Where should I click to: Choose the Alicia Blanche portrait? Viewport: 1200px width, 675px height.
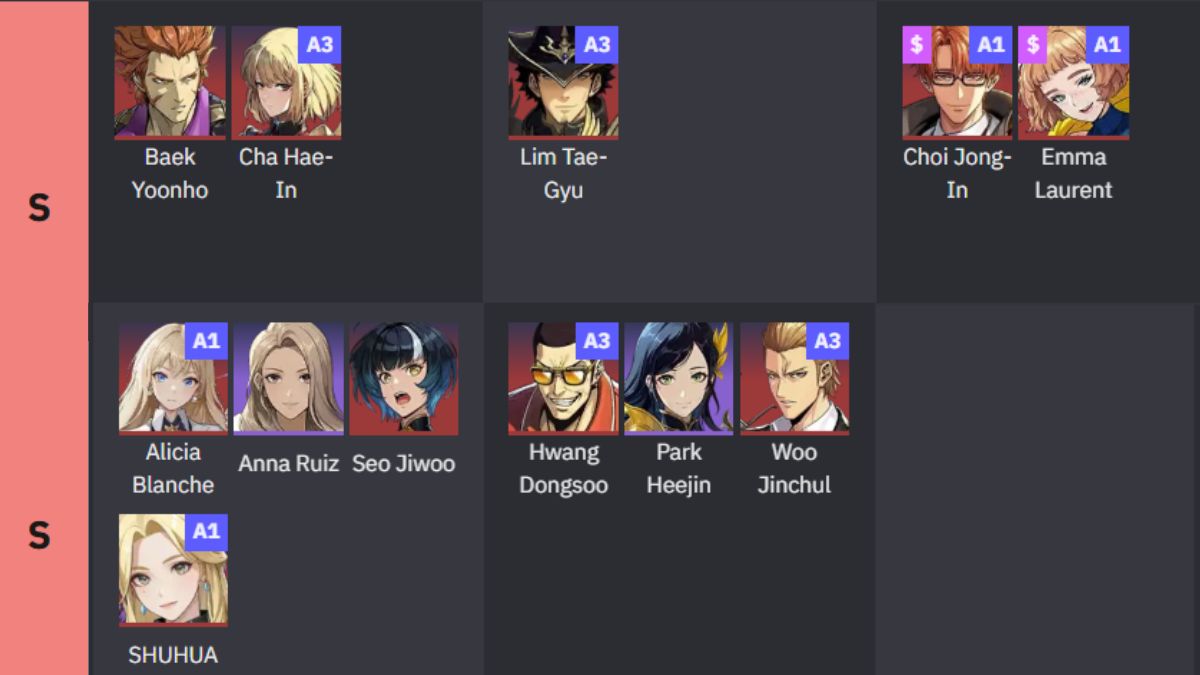(173, 379)
